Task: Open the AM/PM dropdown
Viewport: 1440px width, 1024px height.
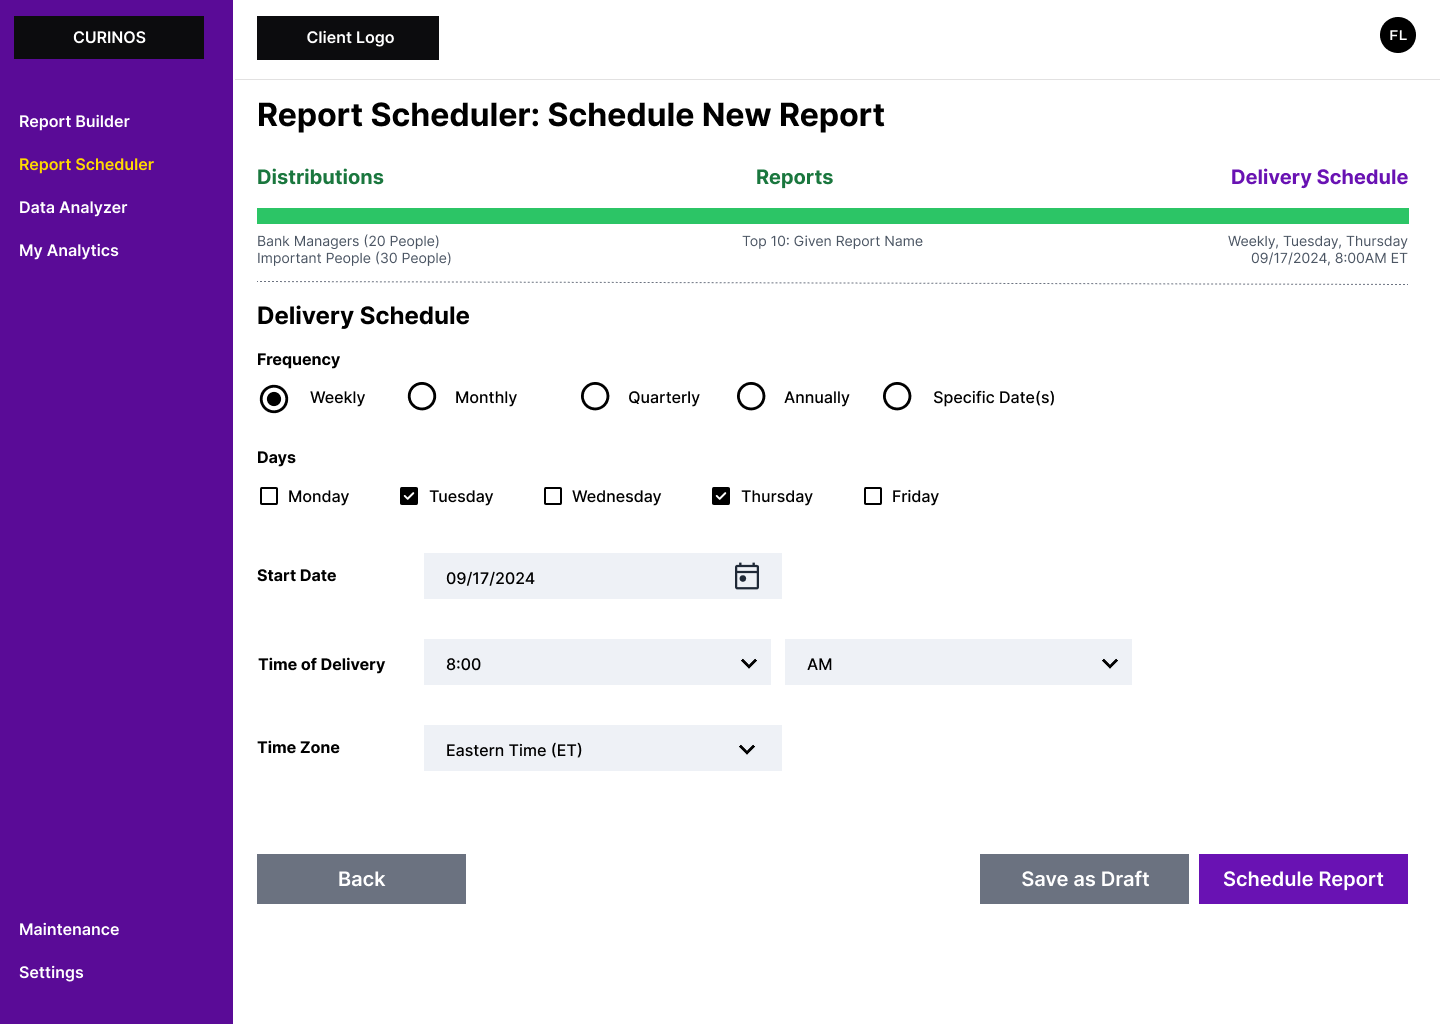Action: pyautogui.click(x=958, y=662)
